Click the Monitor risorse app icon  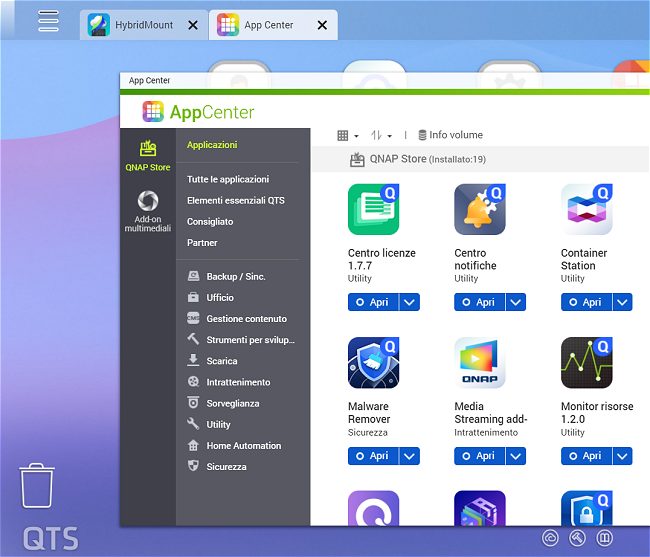586,363
